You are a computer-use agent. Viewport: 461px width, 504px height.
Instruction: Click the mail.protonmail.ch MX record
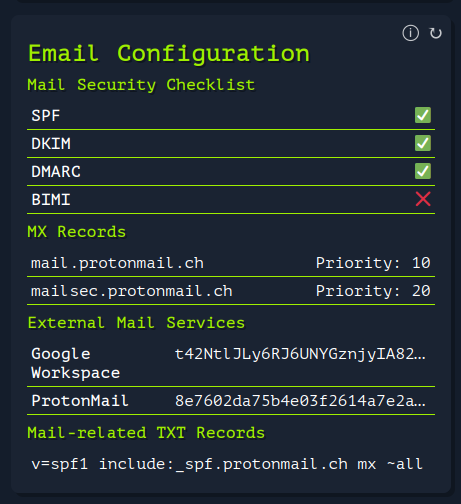tap(117, 263)
